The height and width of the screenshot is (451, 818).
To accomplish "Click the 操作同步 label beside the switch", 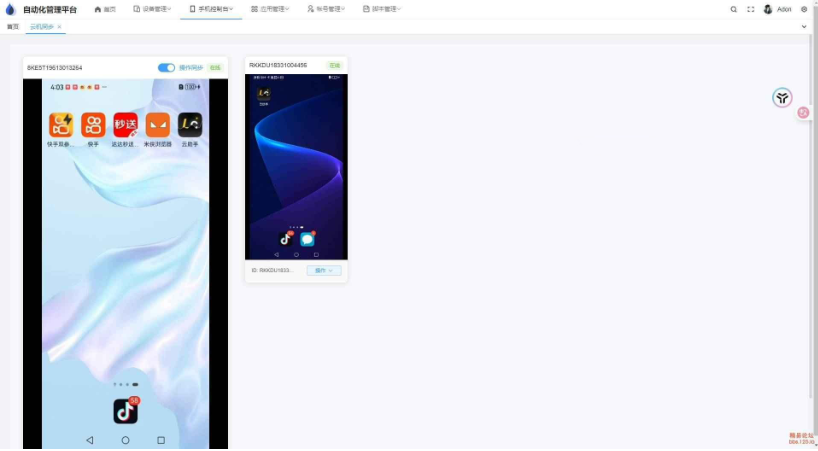I will tap(191, 68).
